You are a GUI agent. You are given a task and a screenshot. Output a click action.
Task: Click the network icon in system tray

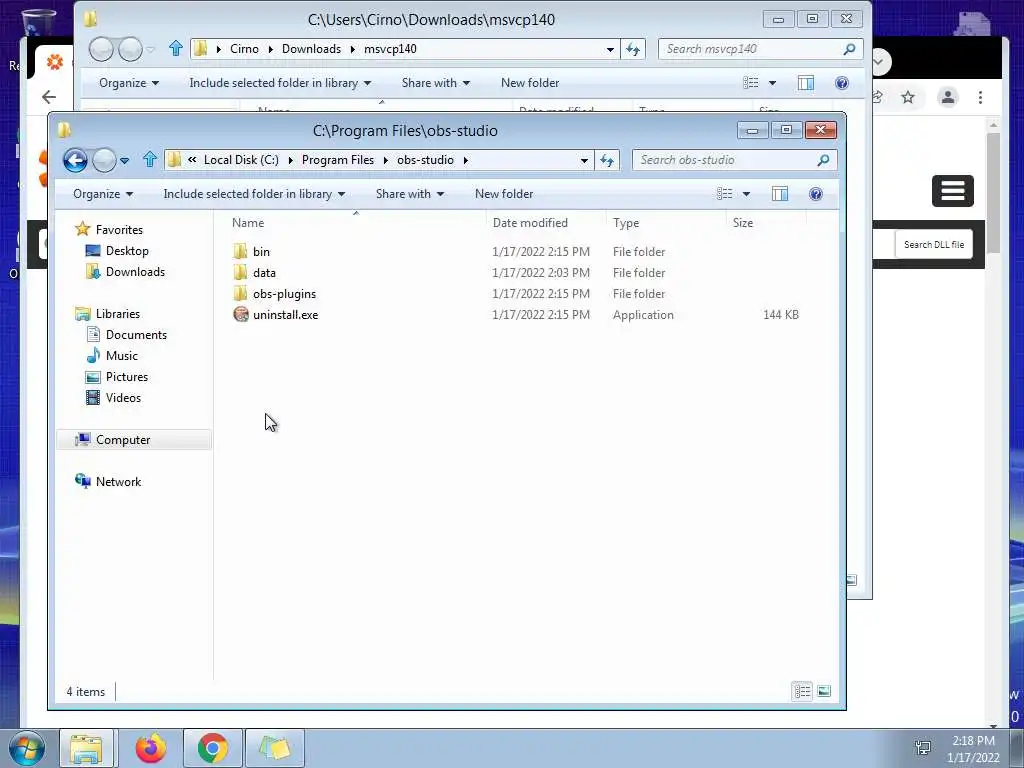coord(923,748)
